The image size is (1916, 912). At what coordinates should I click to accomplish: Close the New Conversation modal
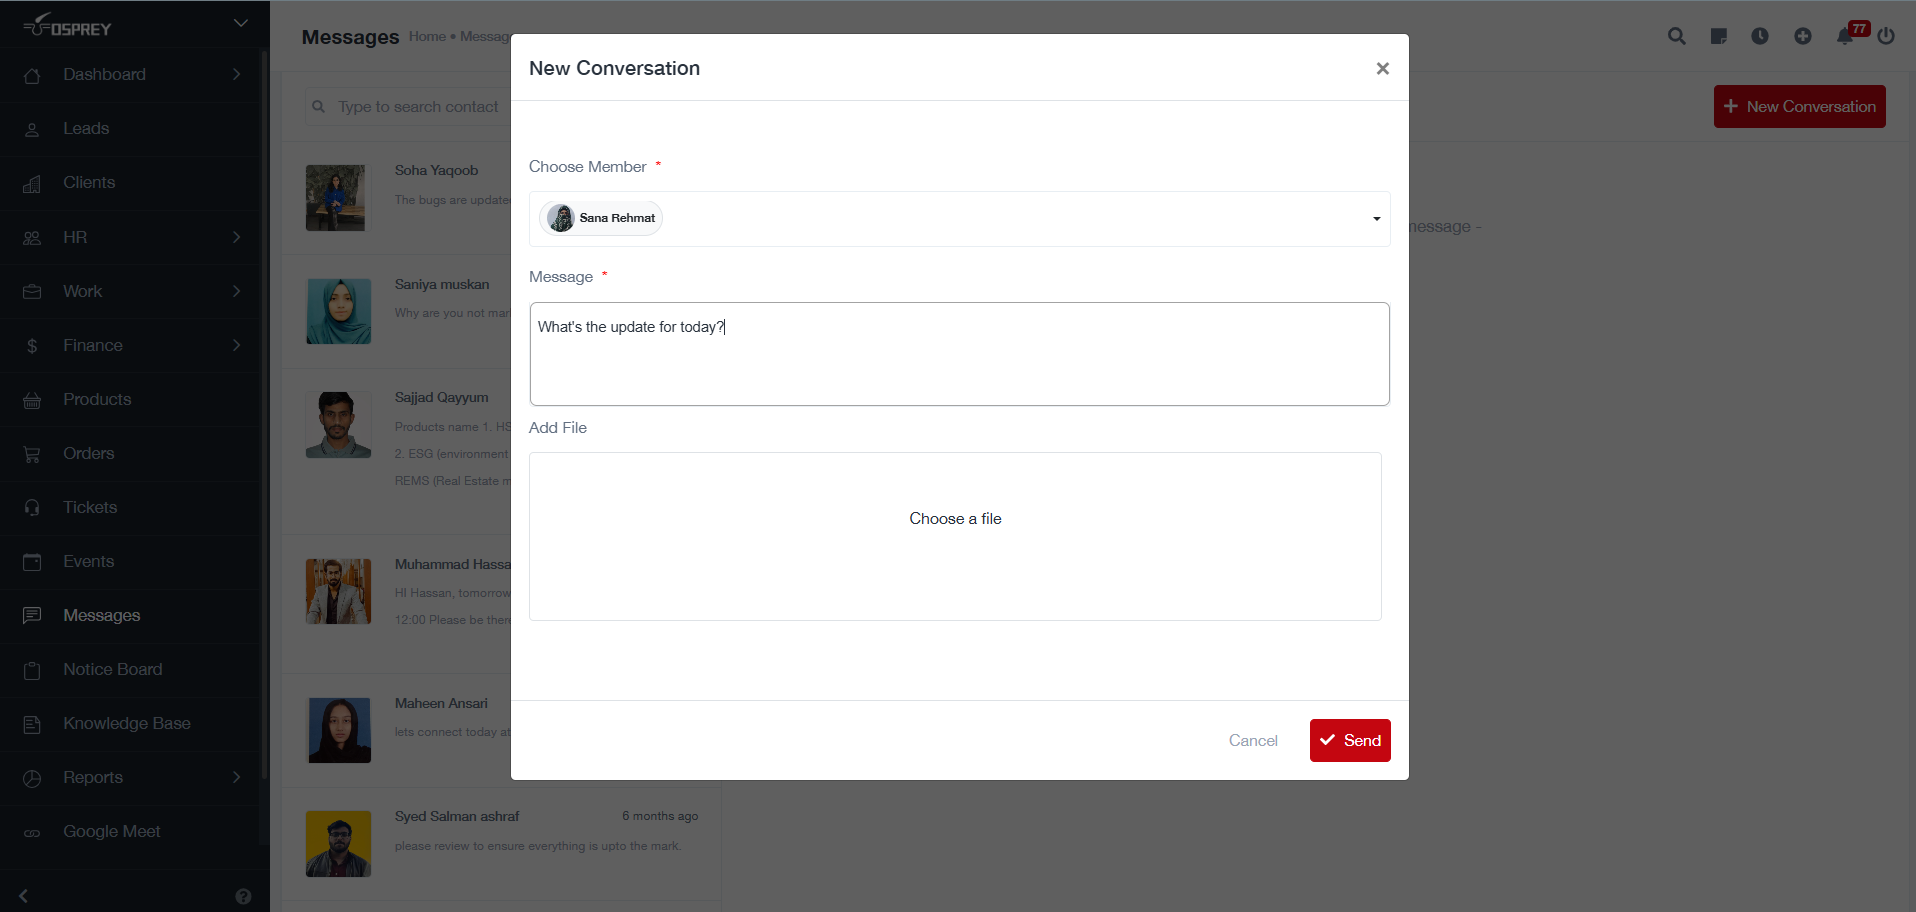tap(1382, 68)
